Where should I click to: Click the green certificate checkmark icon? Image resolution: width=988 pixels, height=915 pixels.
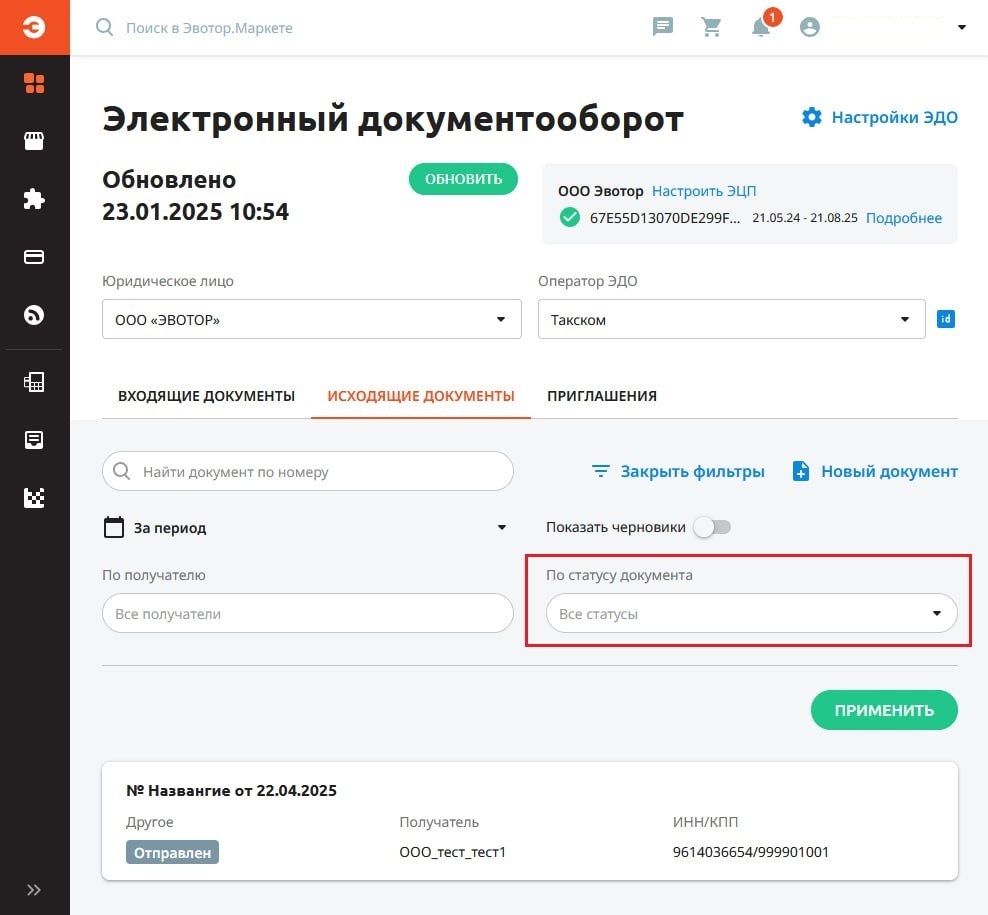570,217
